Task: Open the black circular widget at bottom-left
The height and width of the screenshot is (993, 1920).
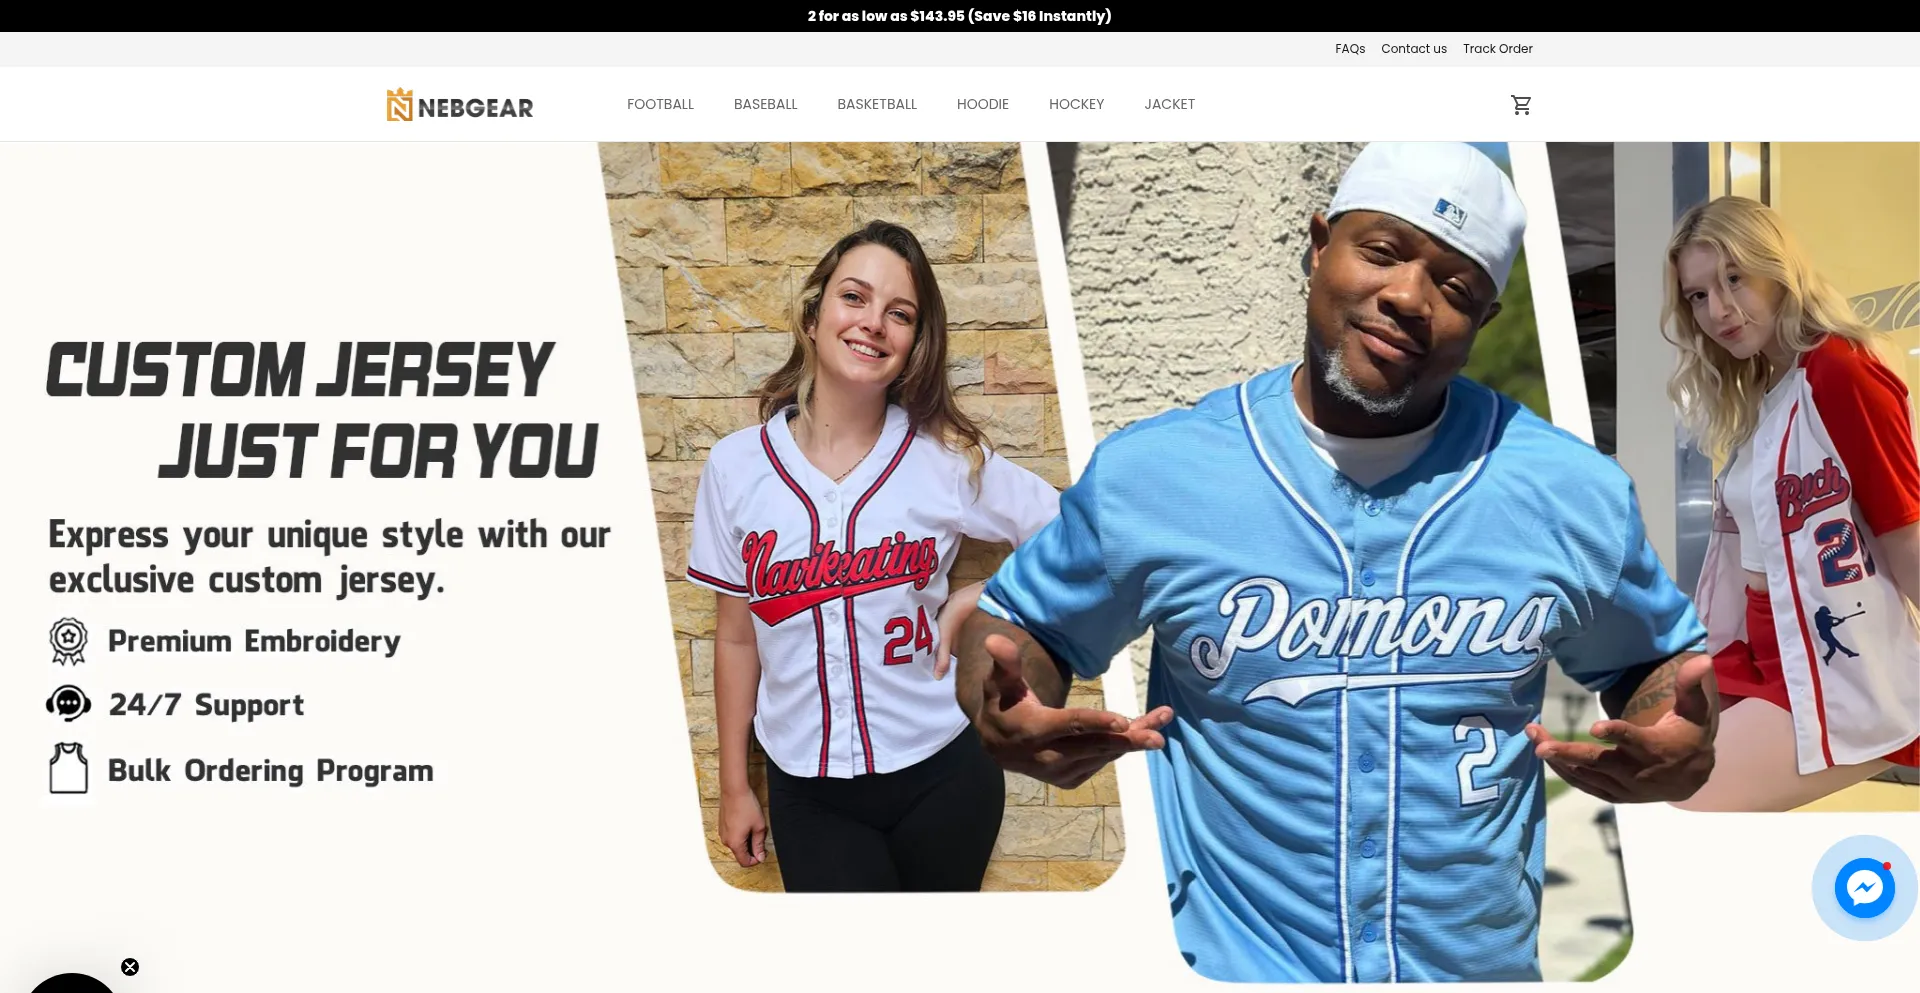Action: click(x=72, y=983)
